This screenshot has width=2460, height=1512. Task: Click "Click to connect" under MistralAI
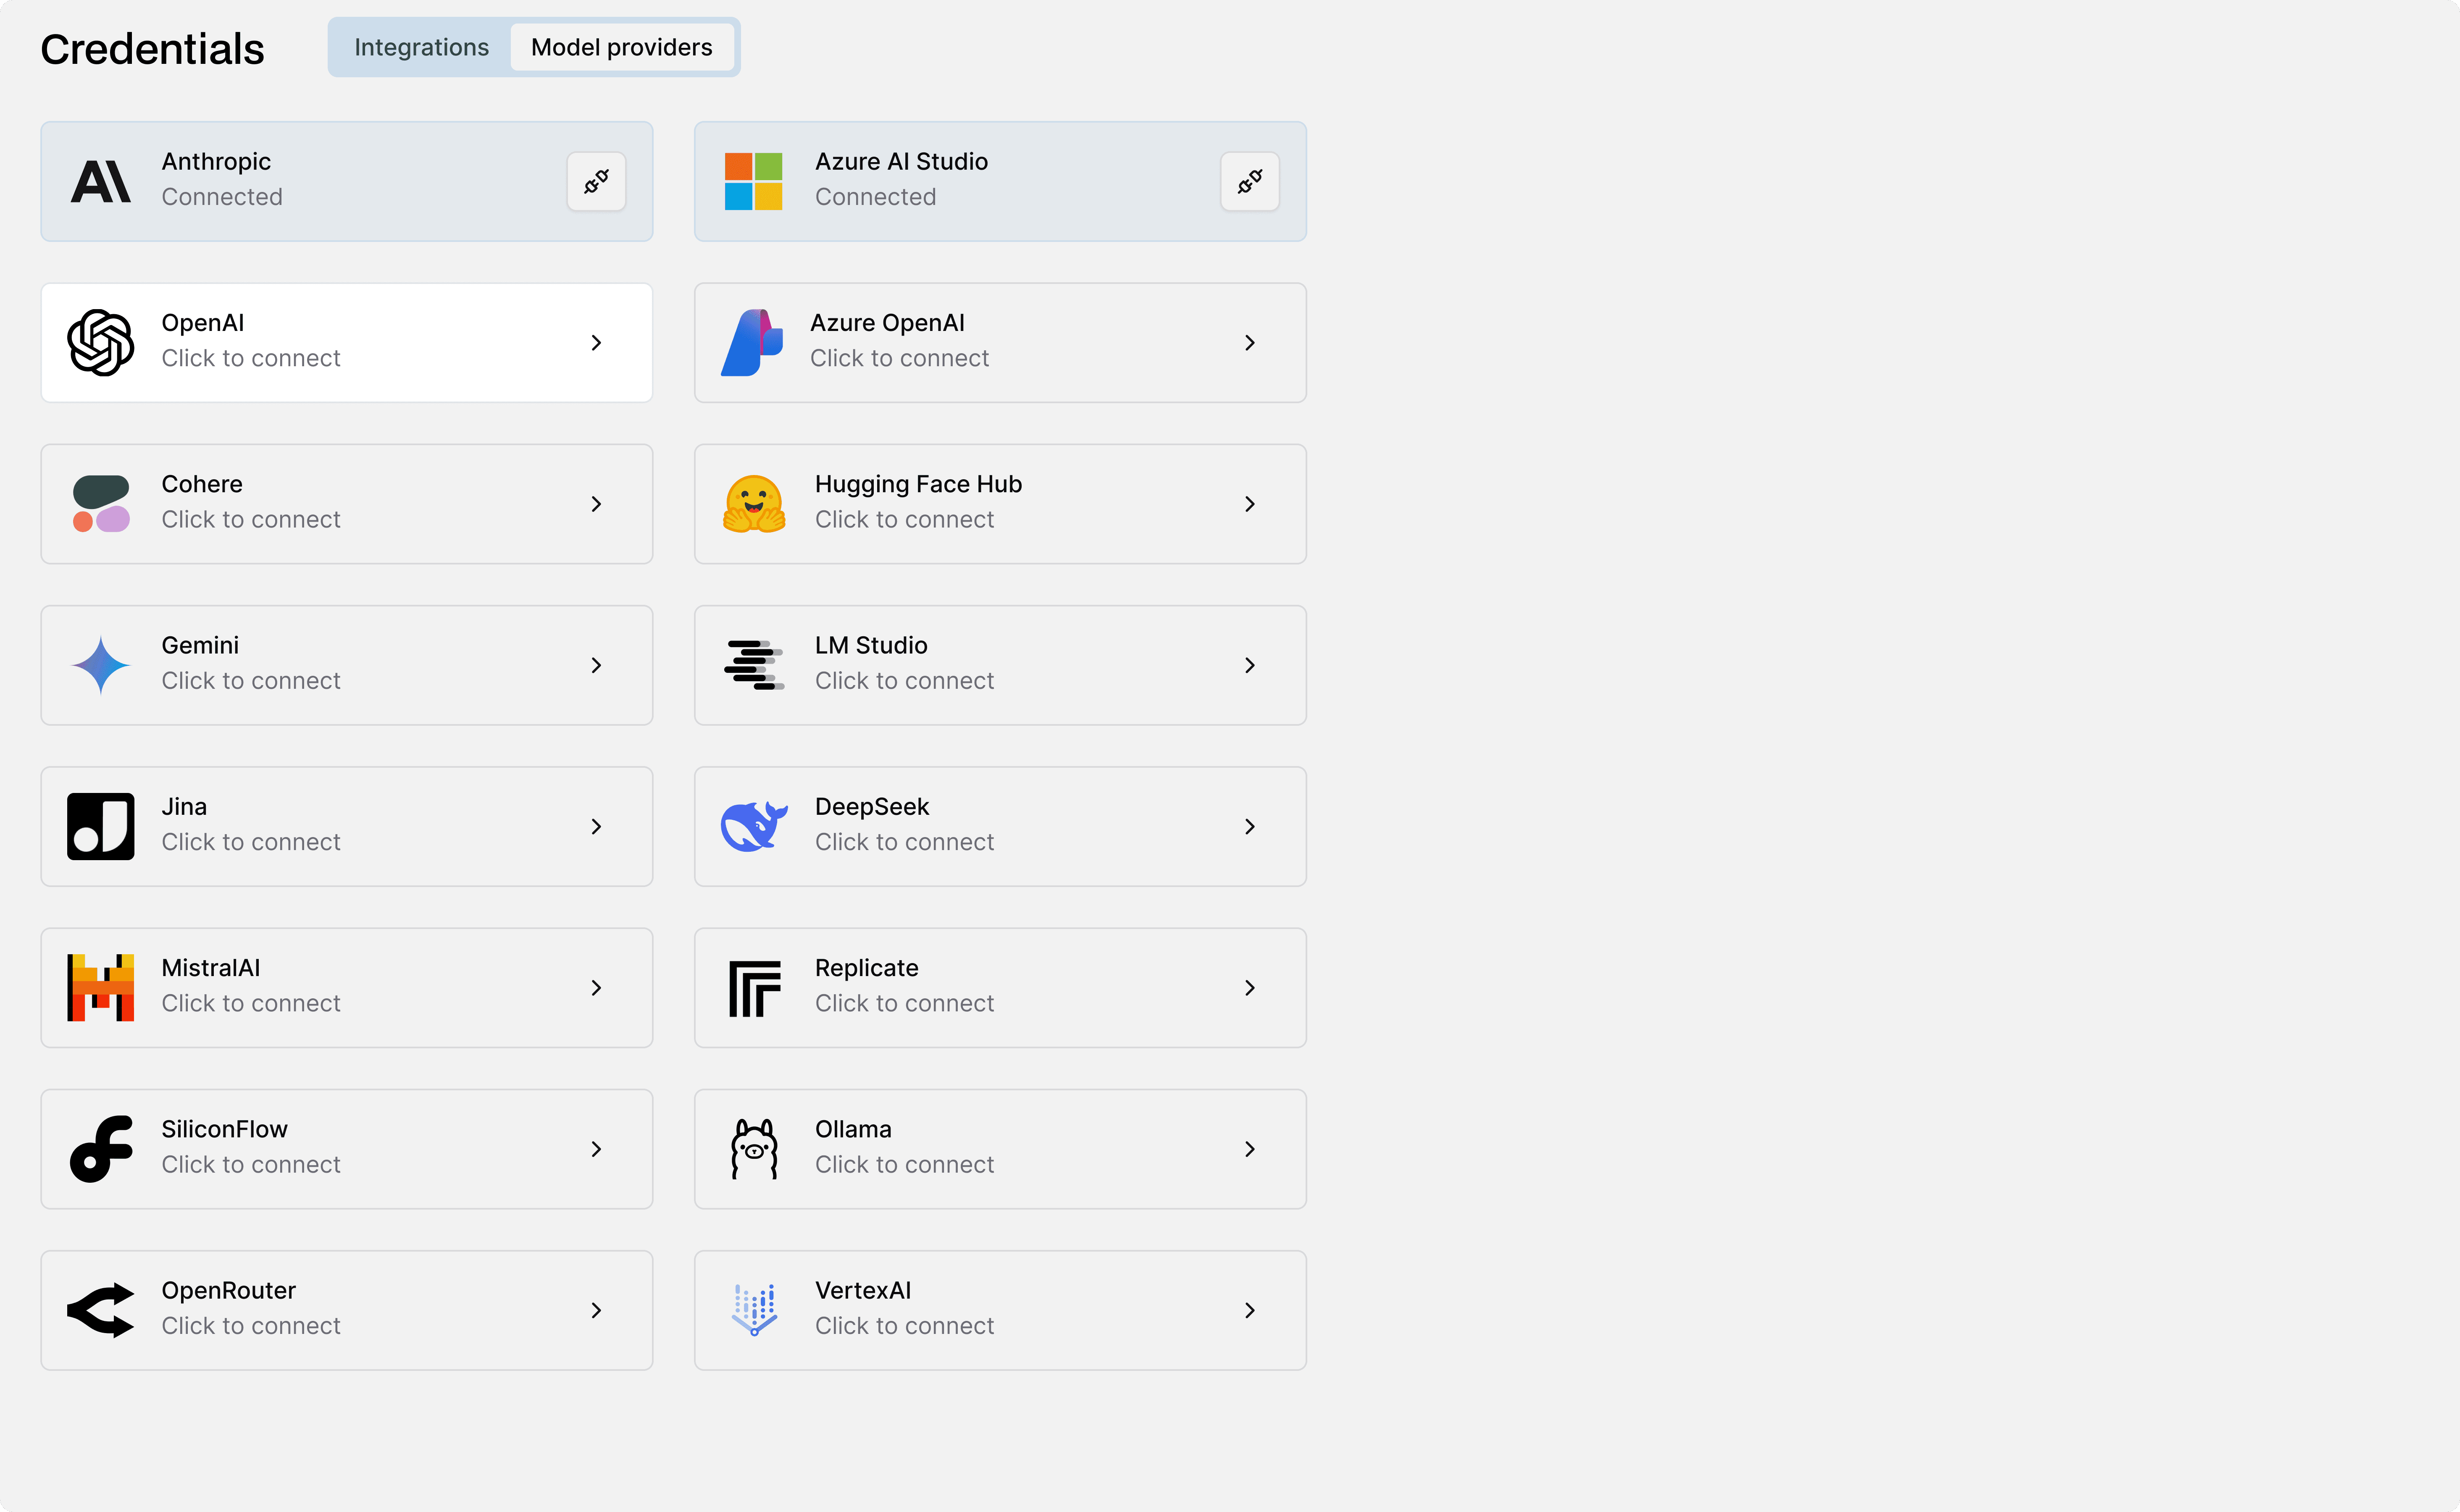tap(251, 1003)
